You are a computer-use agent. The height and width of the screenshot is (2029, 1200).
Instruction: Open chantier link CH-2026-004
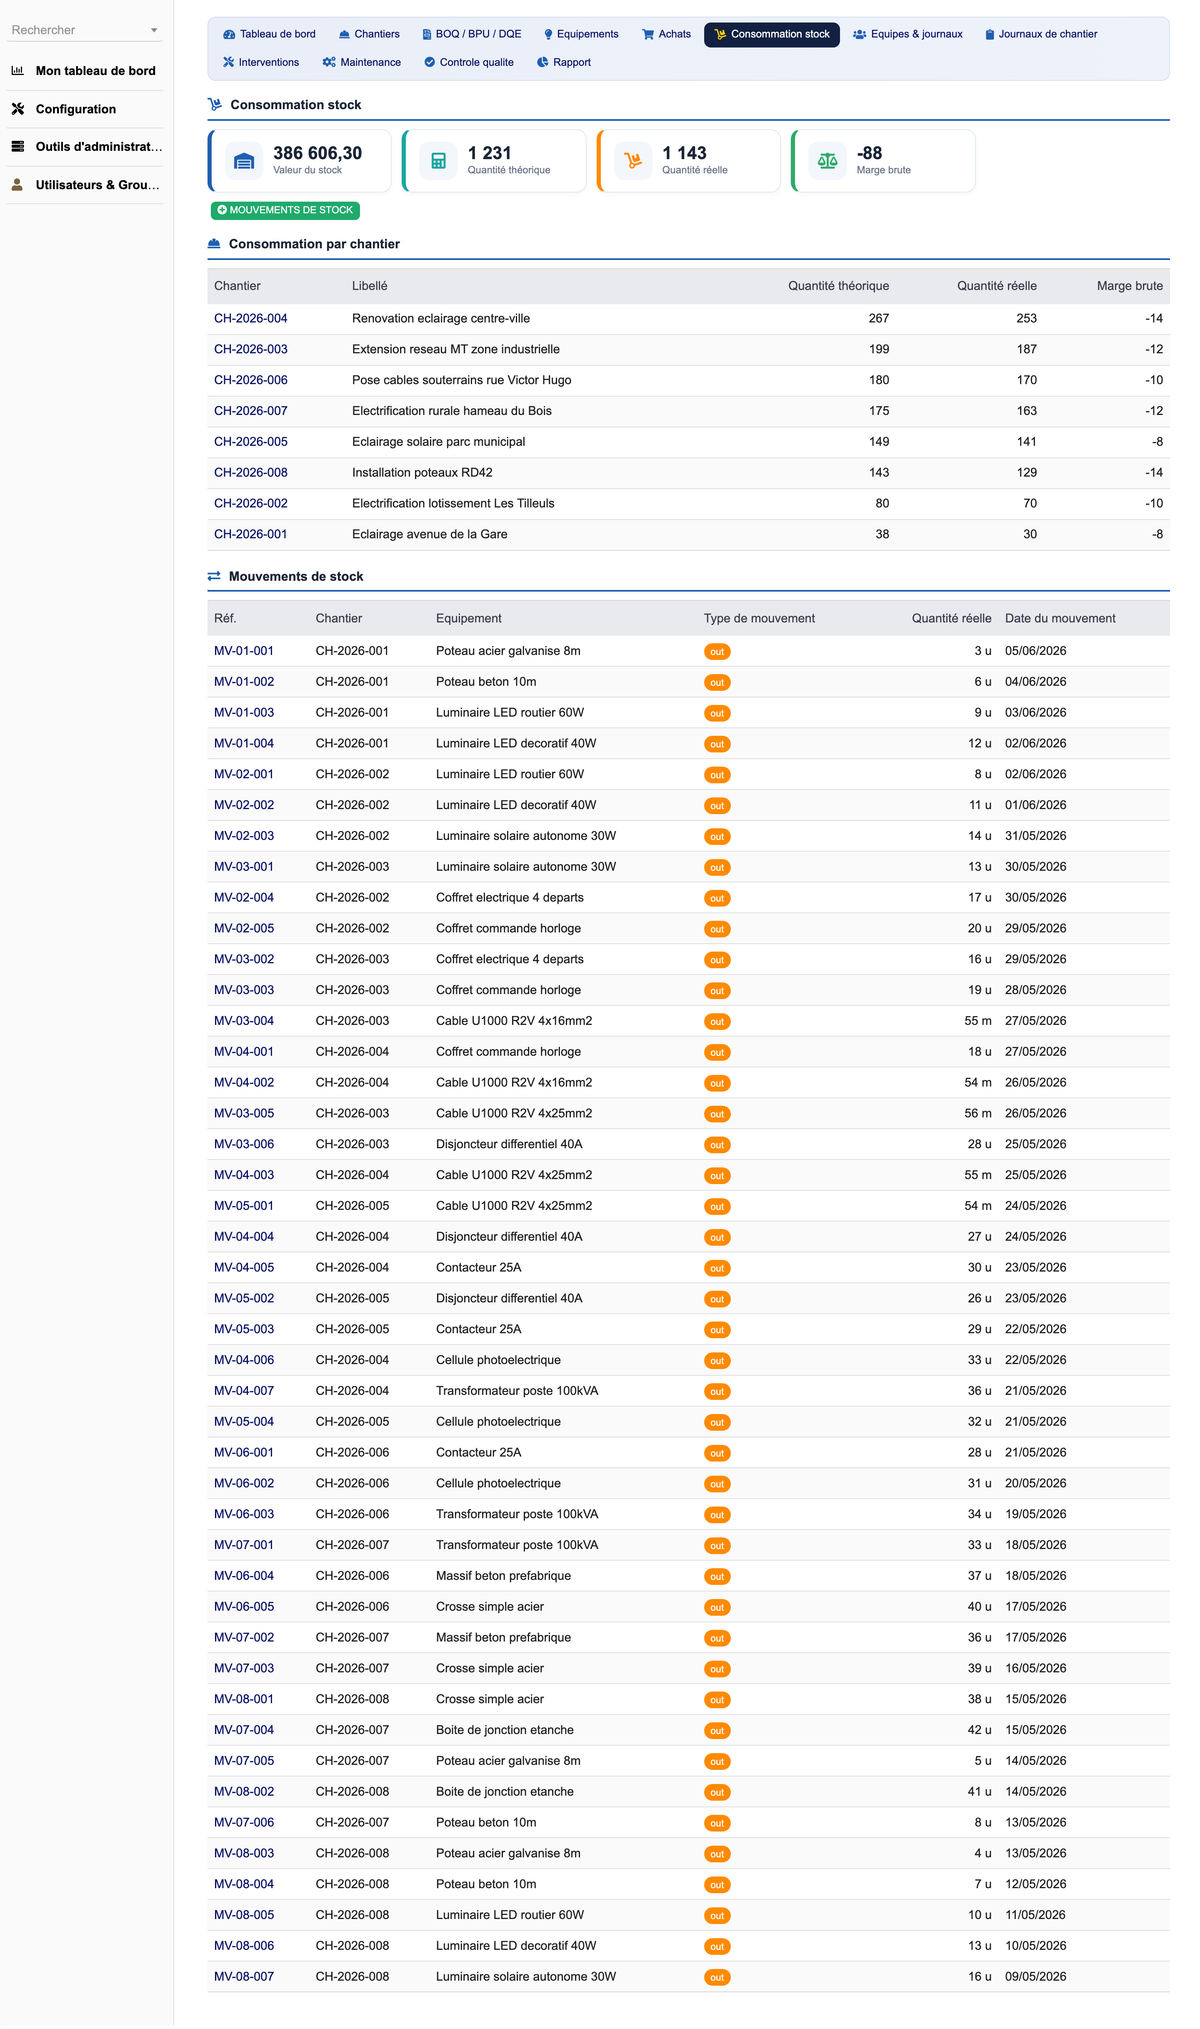pos(251,318)
